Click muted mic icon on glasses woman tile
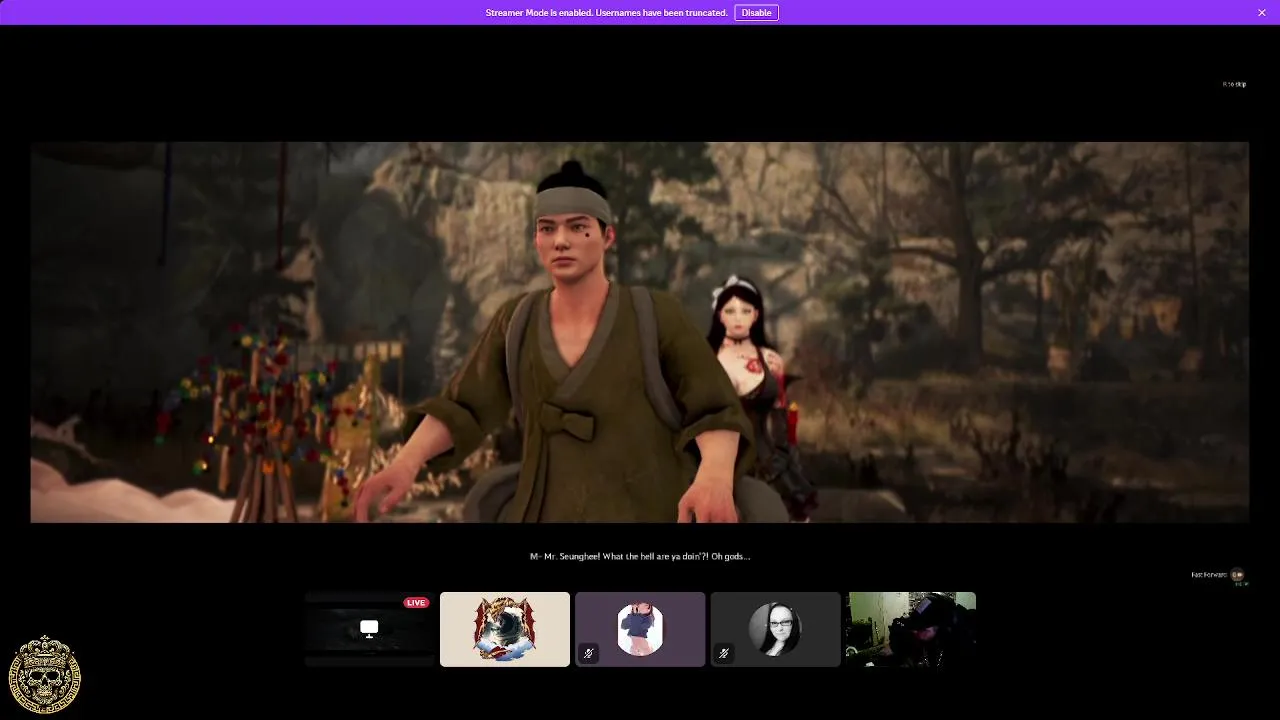 click(x=723, y=653)
